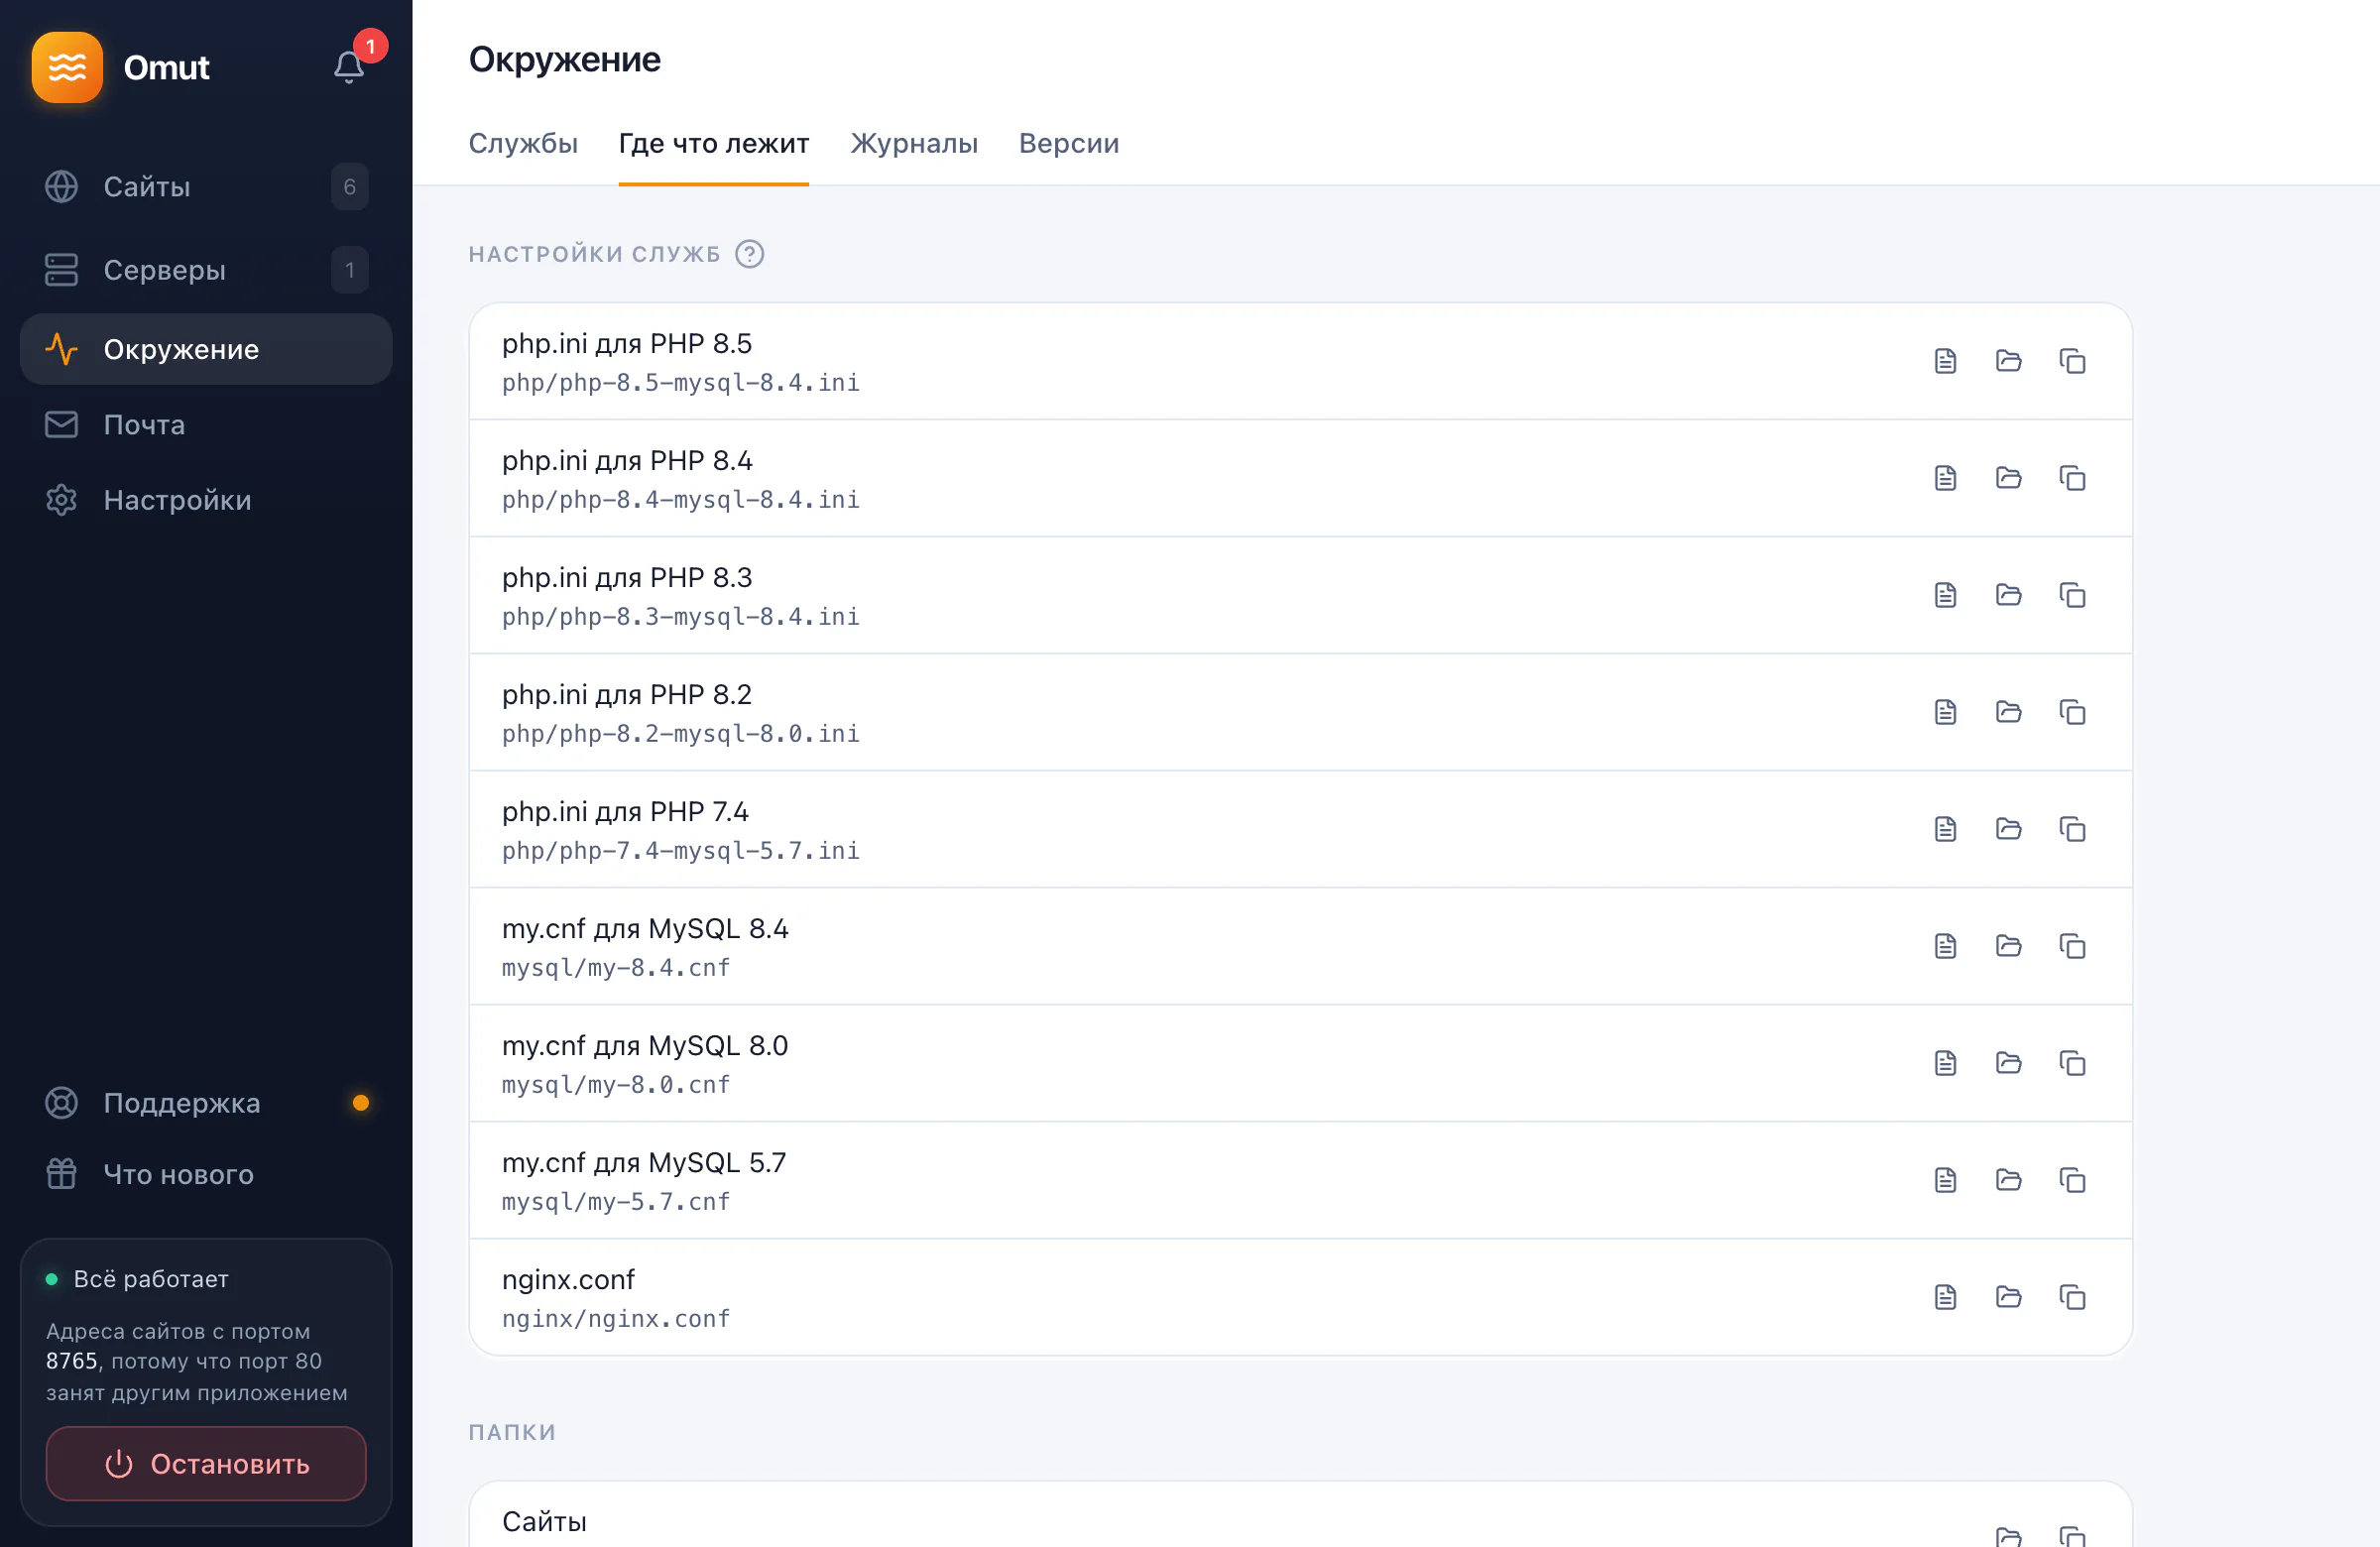Show PHP 8.4 php.ini in folder
Viewport: 2380px width, 1547px height.
click(2008, 478)
